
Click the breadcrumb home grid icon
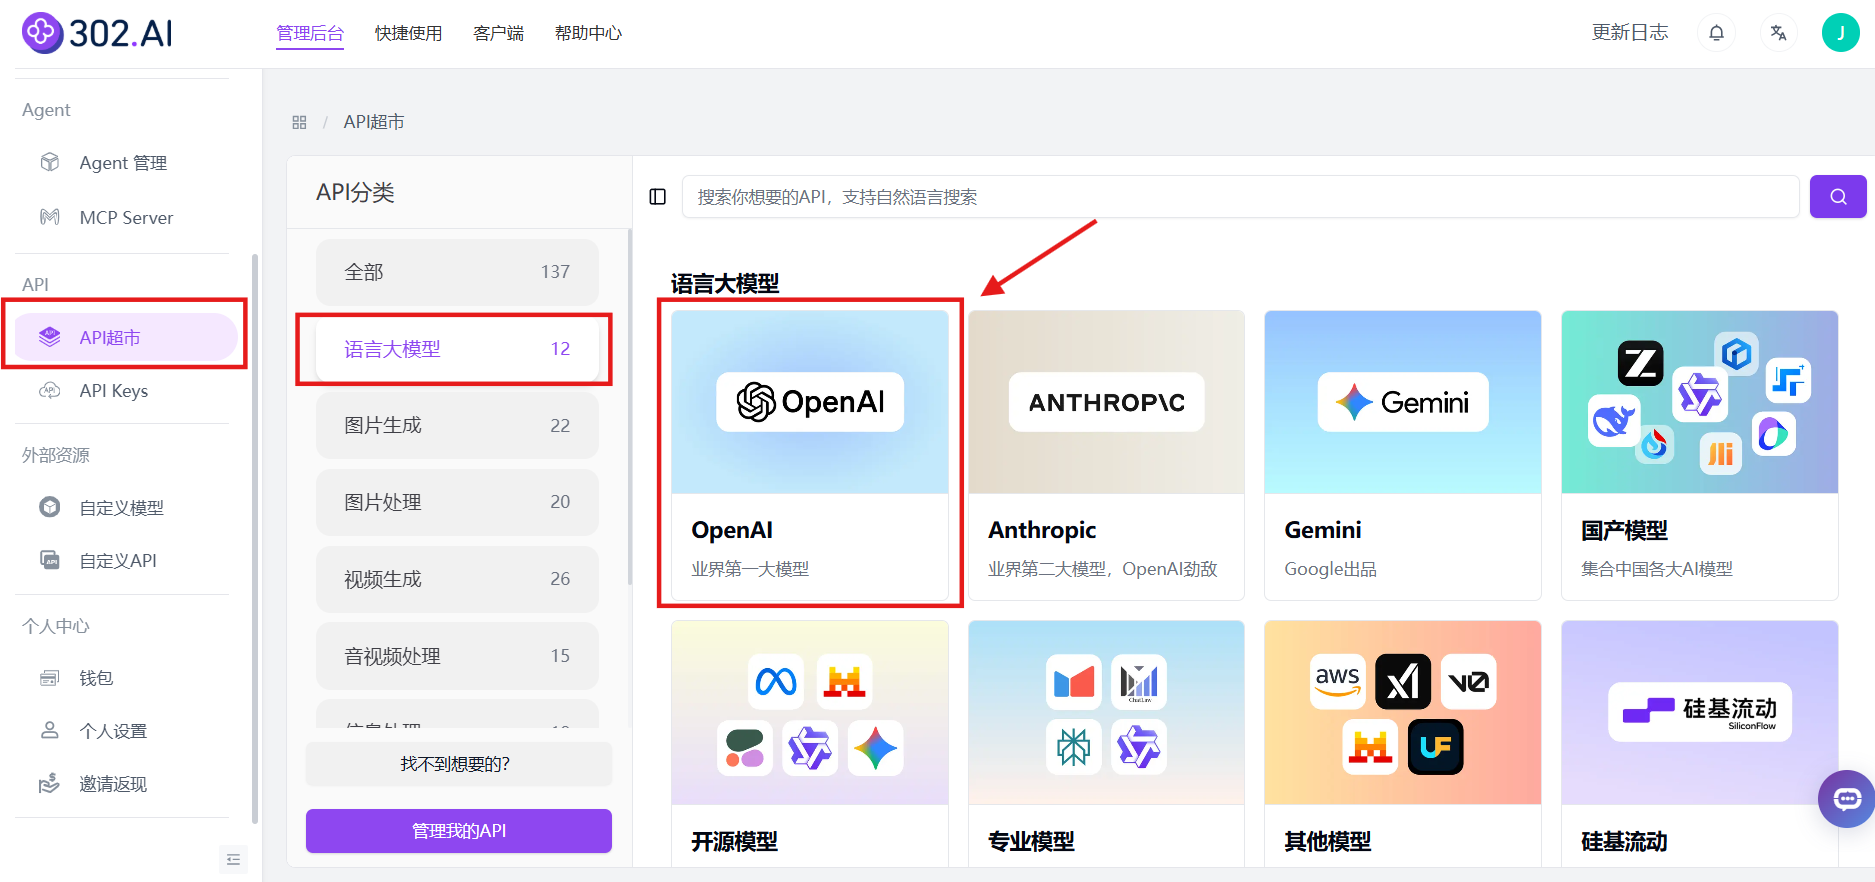pos(299,122)
